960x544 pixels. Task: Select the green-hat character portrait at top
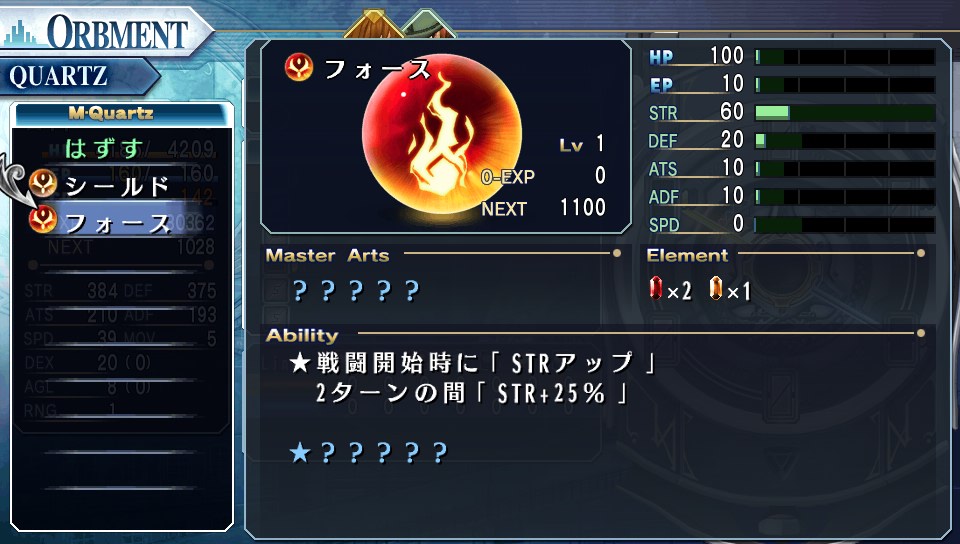[429, 24]
